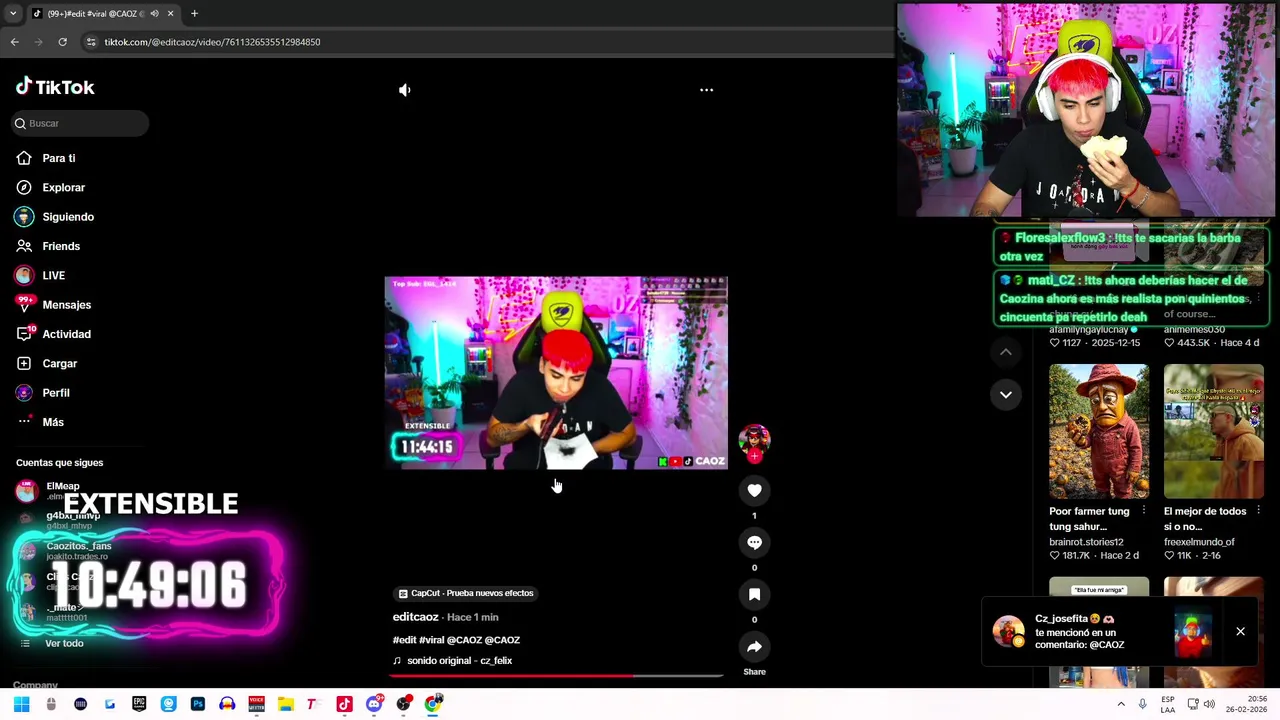Click the taskbar microphone icon
This screenshot has height=720, width=1280.
1142,704
